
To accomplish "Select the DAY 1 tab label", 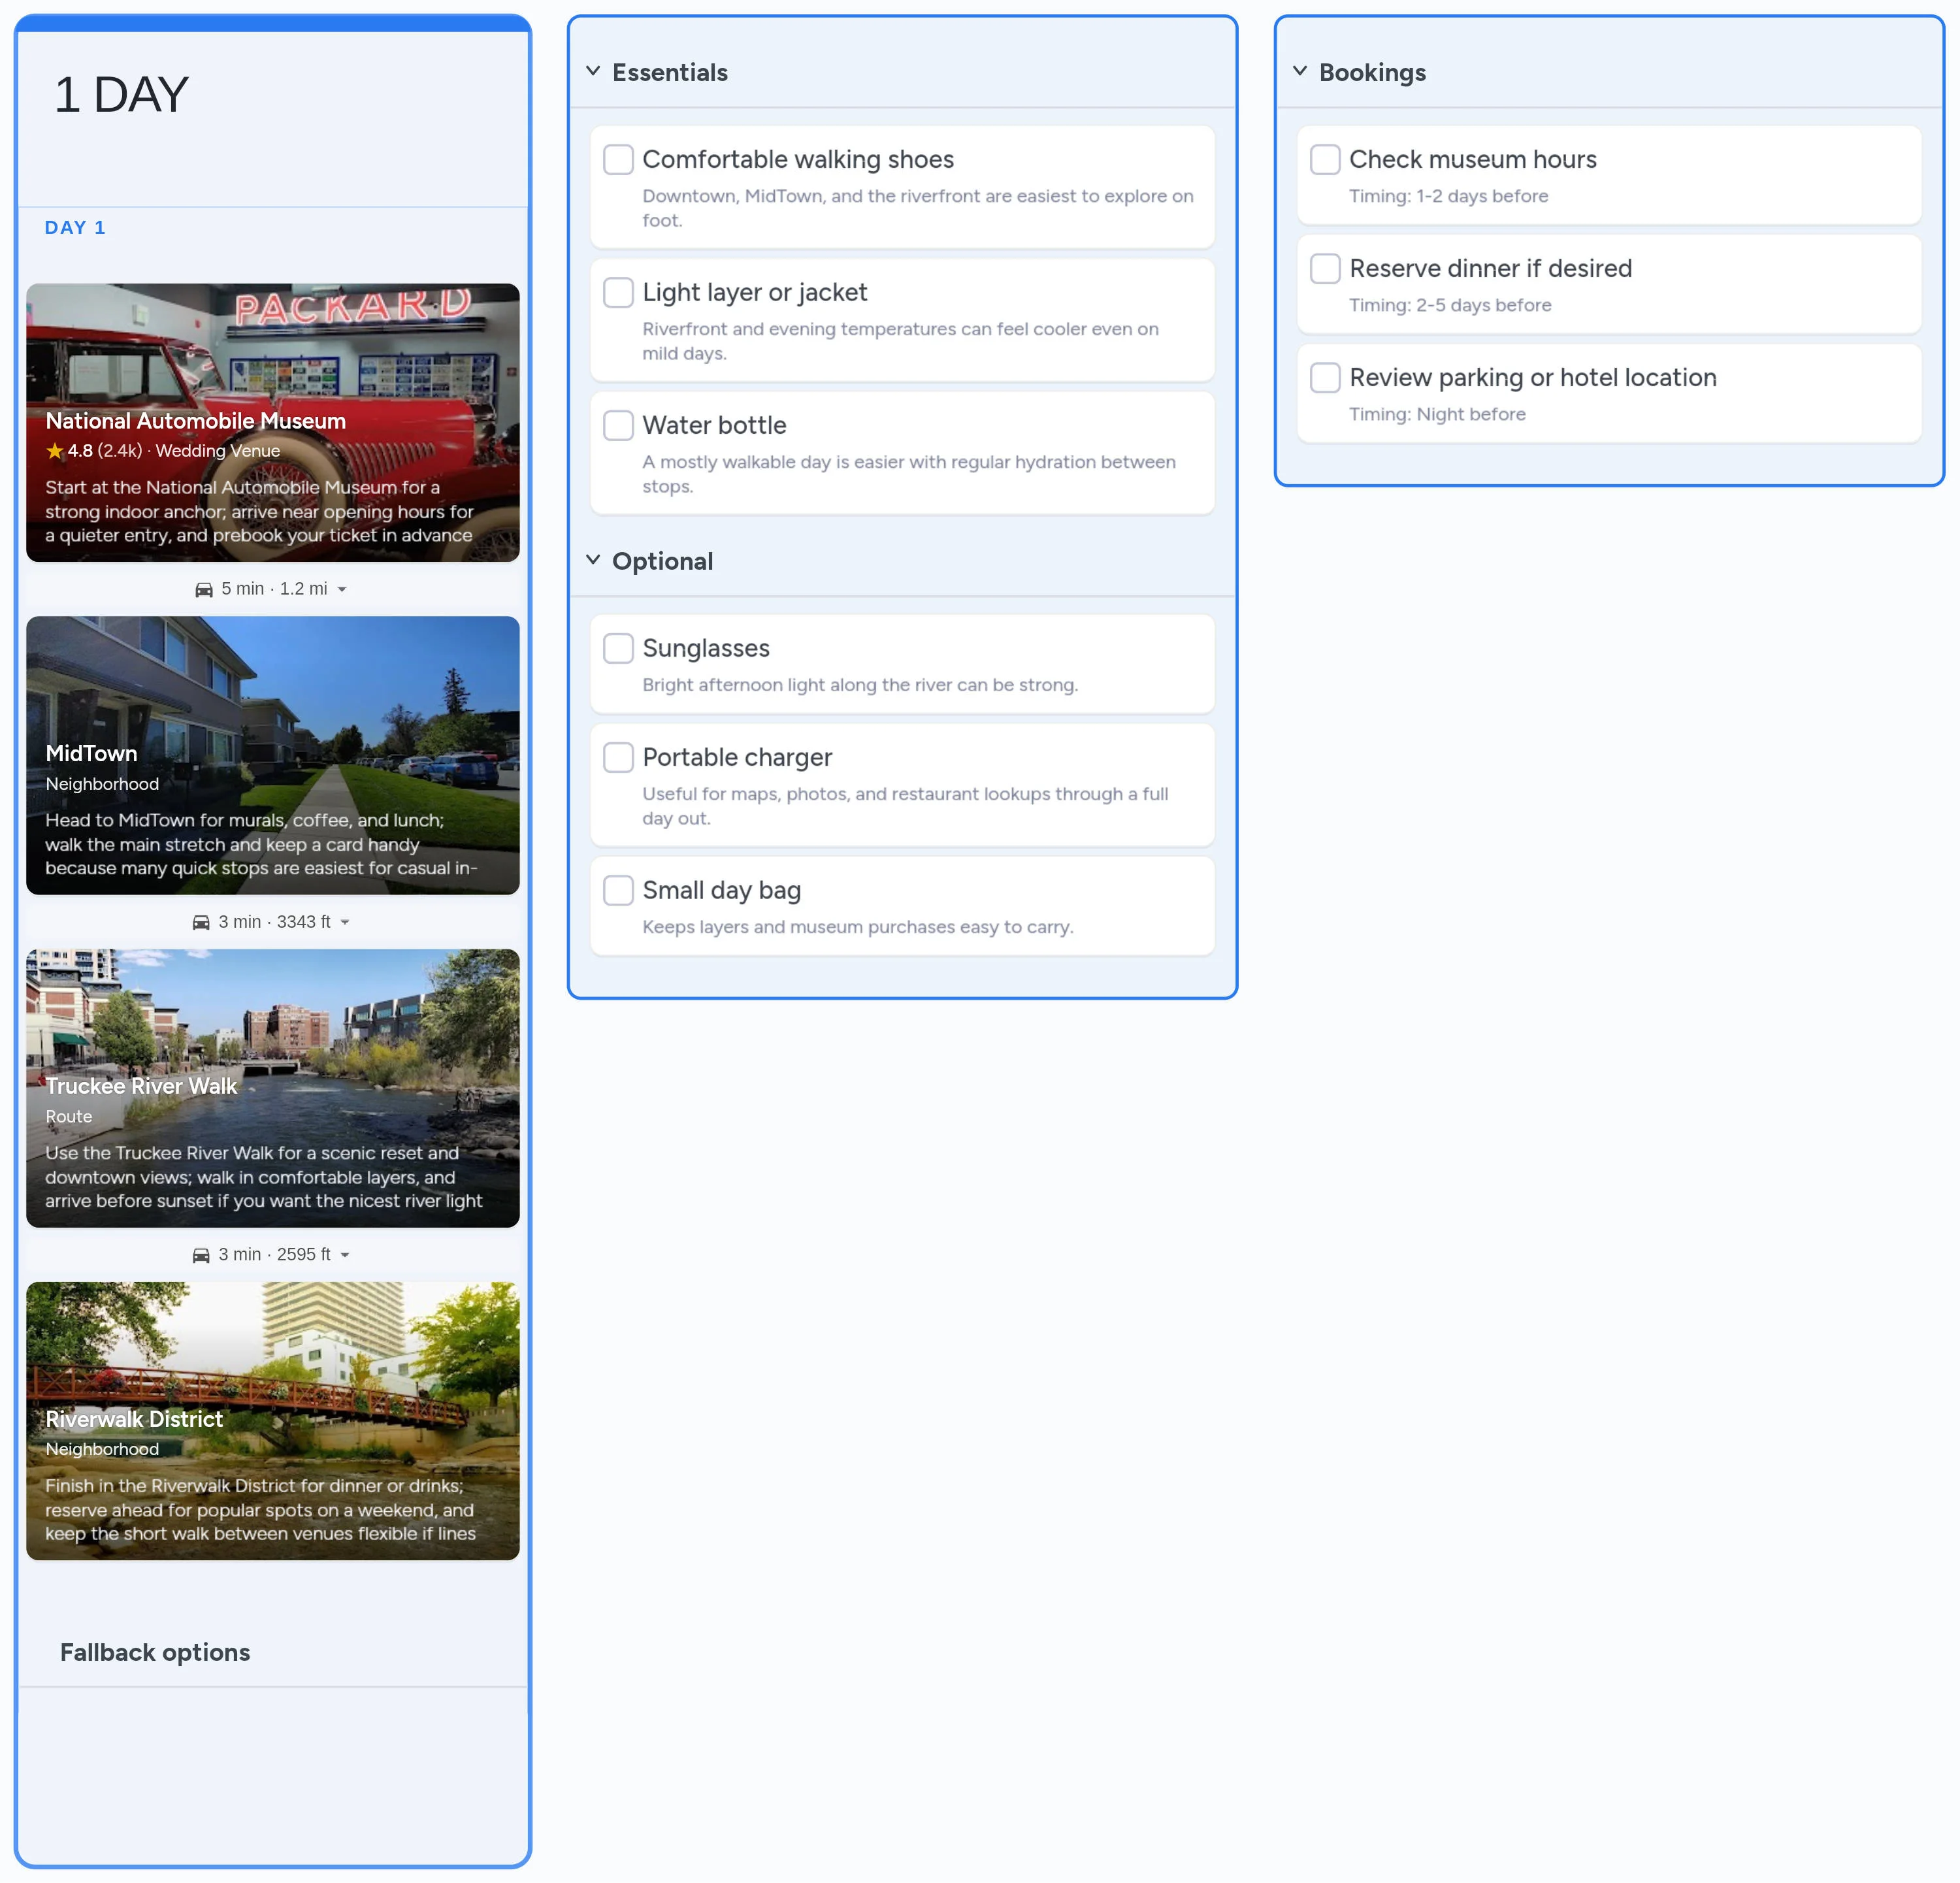I will 75,228.
